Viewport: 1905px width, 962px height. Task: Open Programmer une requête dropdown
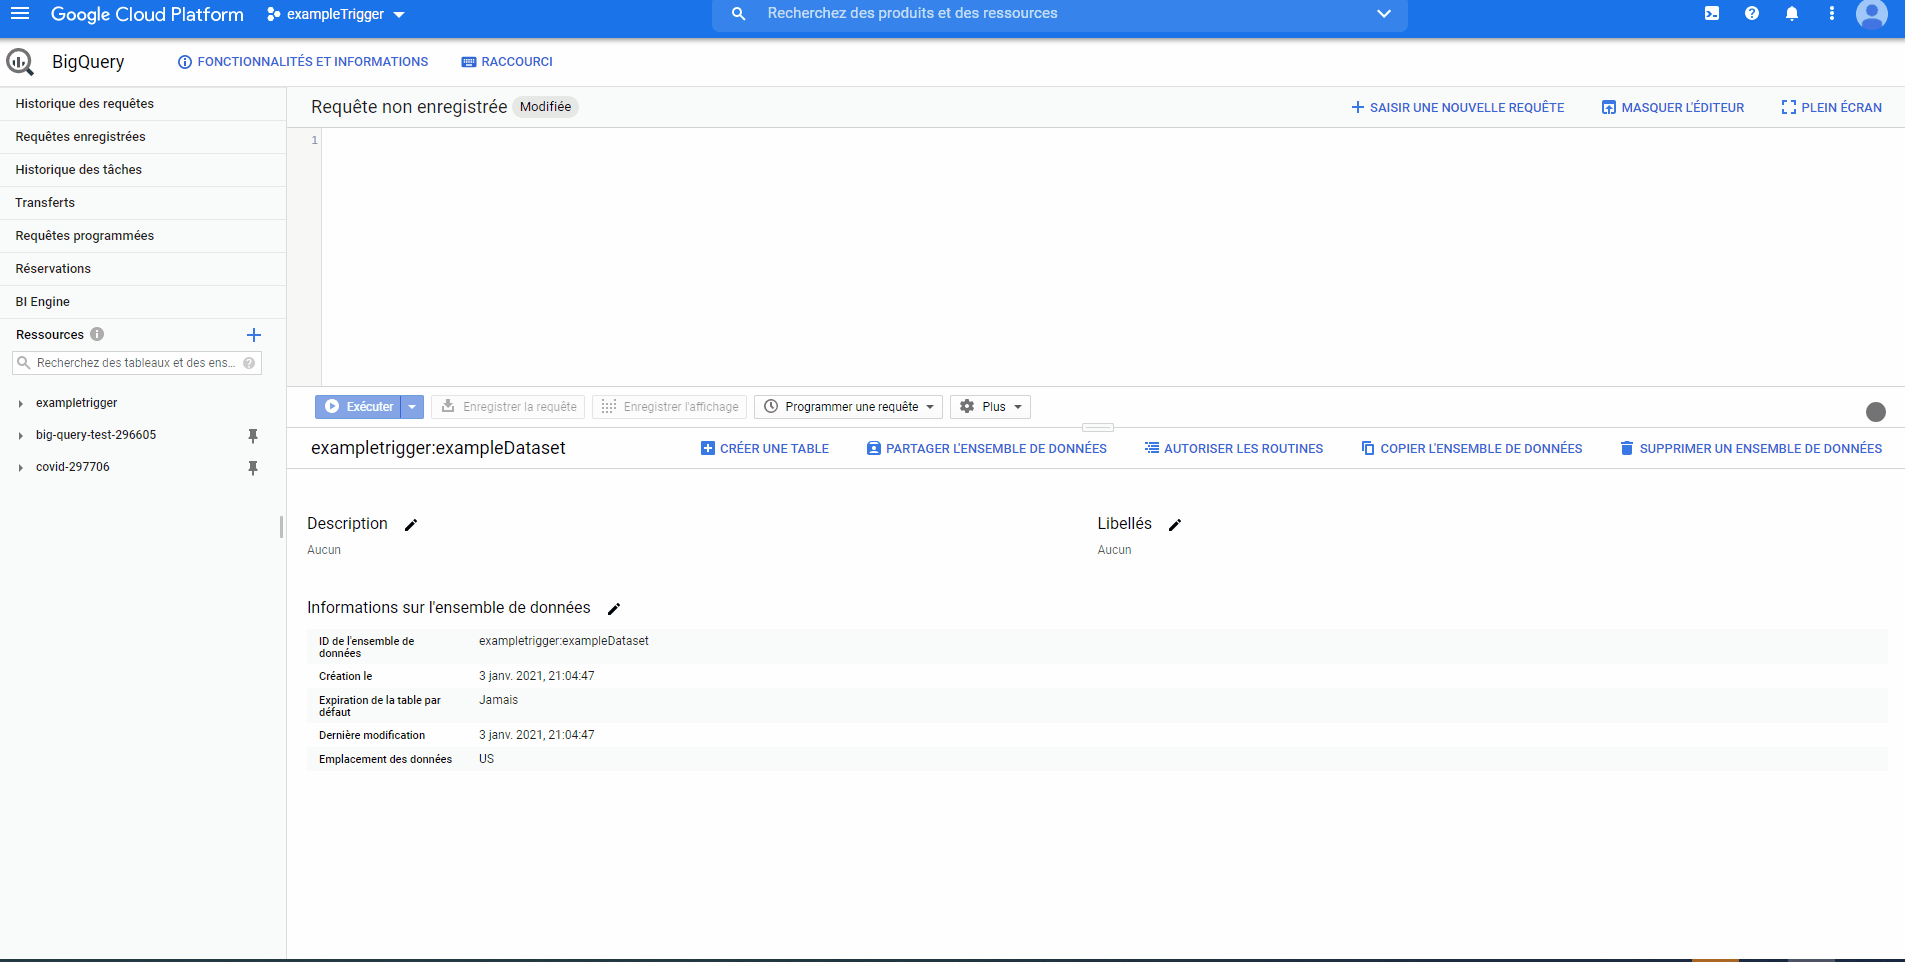point(849,407)
